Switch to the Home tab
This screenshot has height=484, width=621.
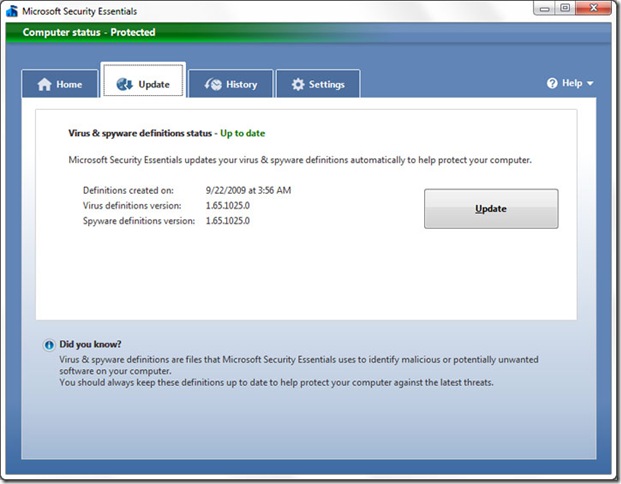tap(60, 84)
